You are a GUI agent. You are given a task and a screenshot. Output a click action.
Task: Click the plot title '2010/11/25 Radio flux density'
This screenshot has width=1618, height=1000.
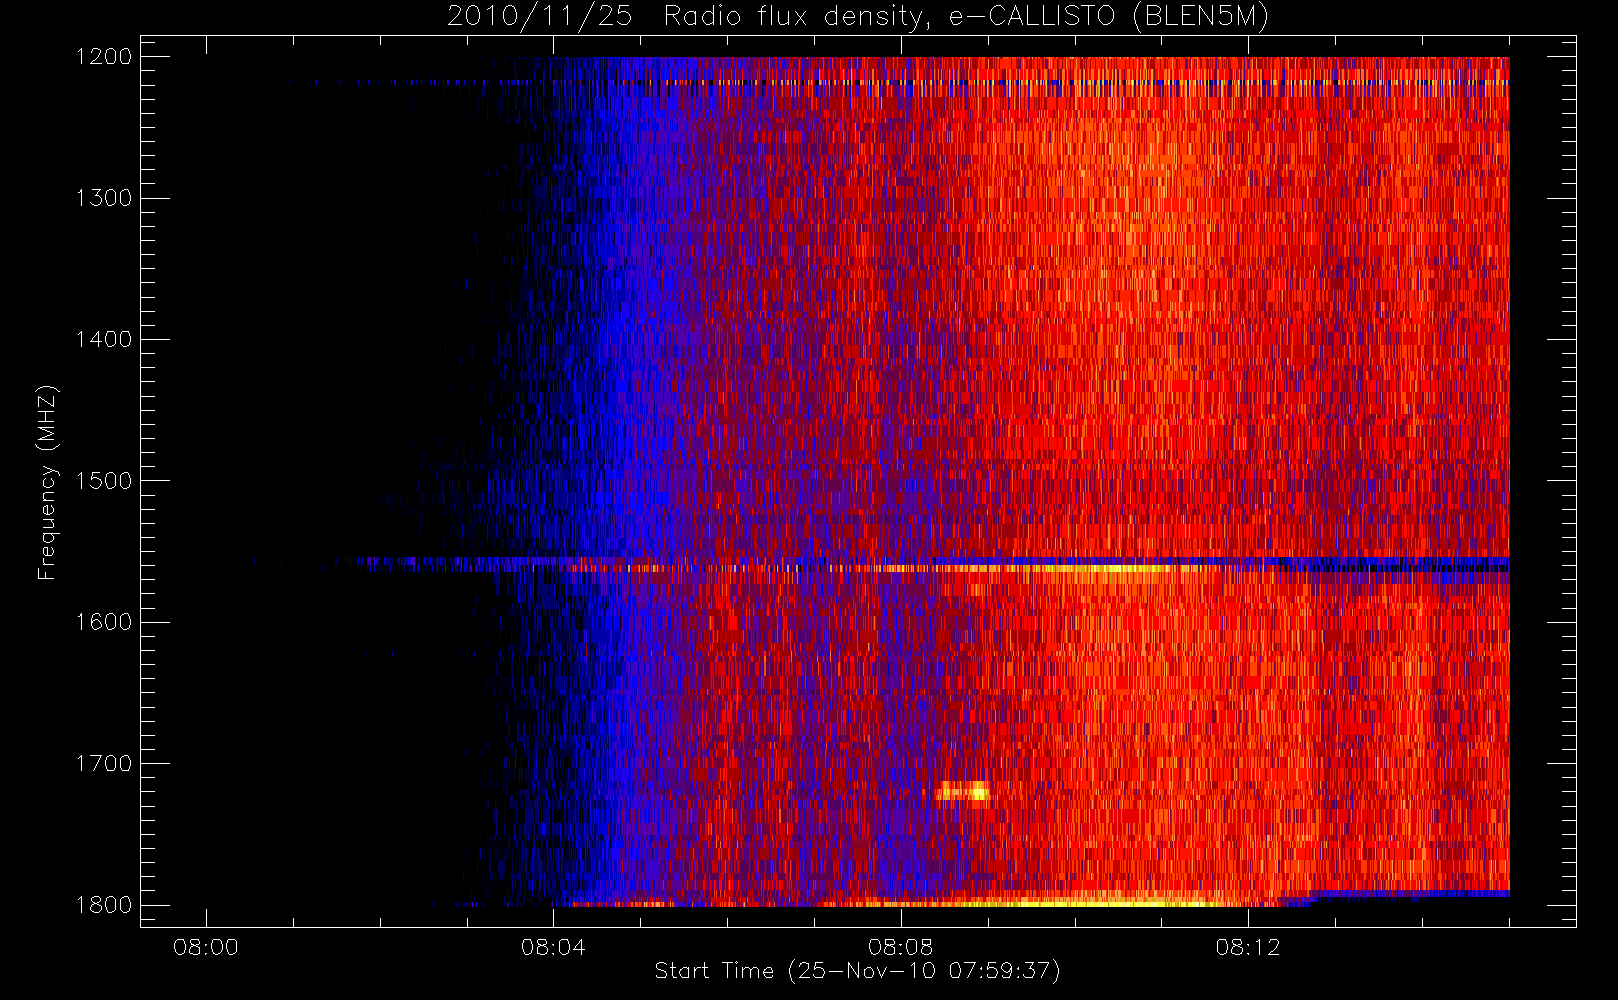tap(857, 17)
